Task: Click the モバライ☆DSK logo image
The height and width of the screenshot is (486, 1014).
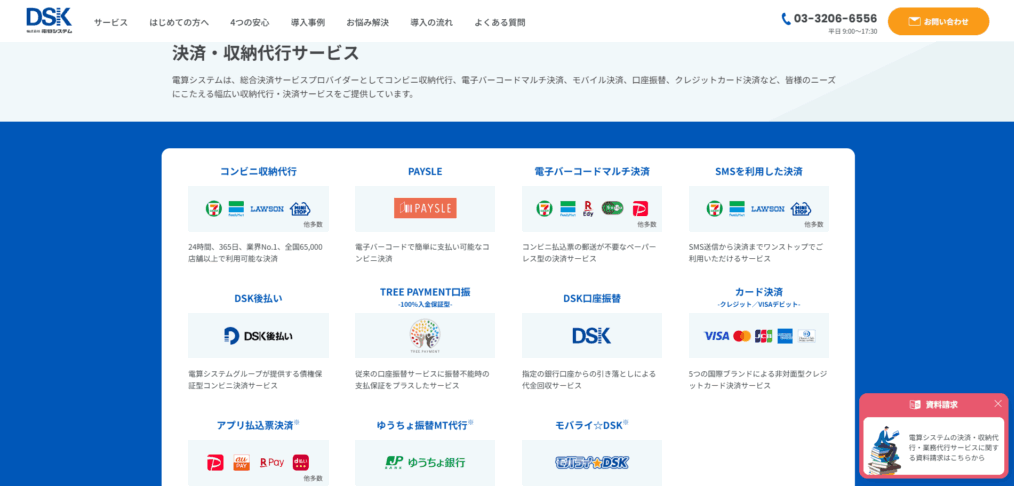Action: (592, 462)
